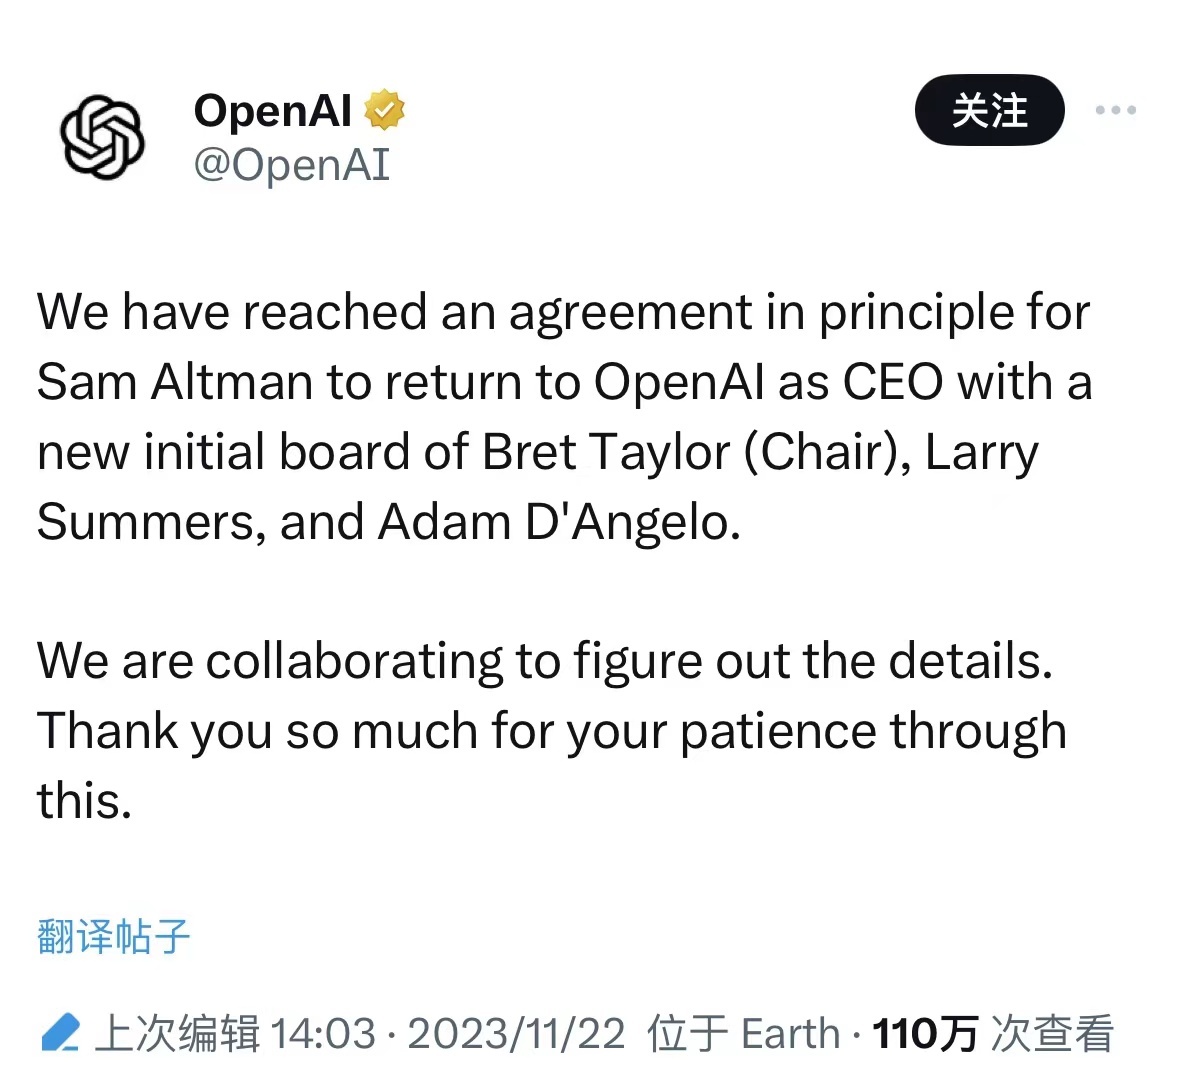Open the OpenAI profile avatar logo
Screen dimensions: 1179x1082
(x=102, y=137)
